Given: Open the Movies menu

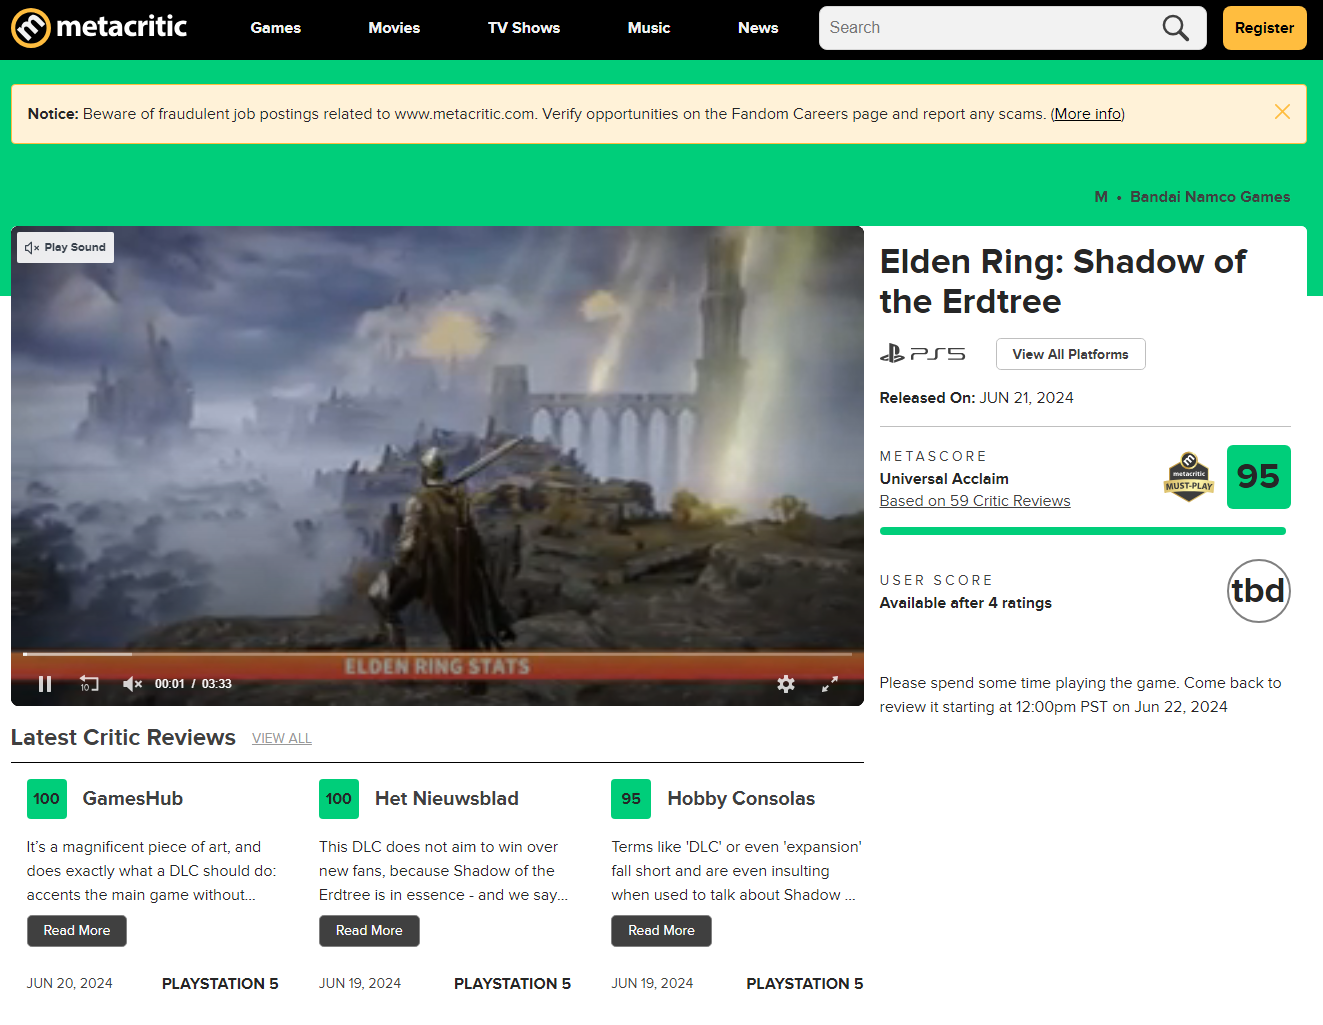Looking at the screenshot, I should point(394,28).
